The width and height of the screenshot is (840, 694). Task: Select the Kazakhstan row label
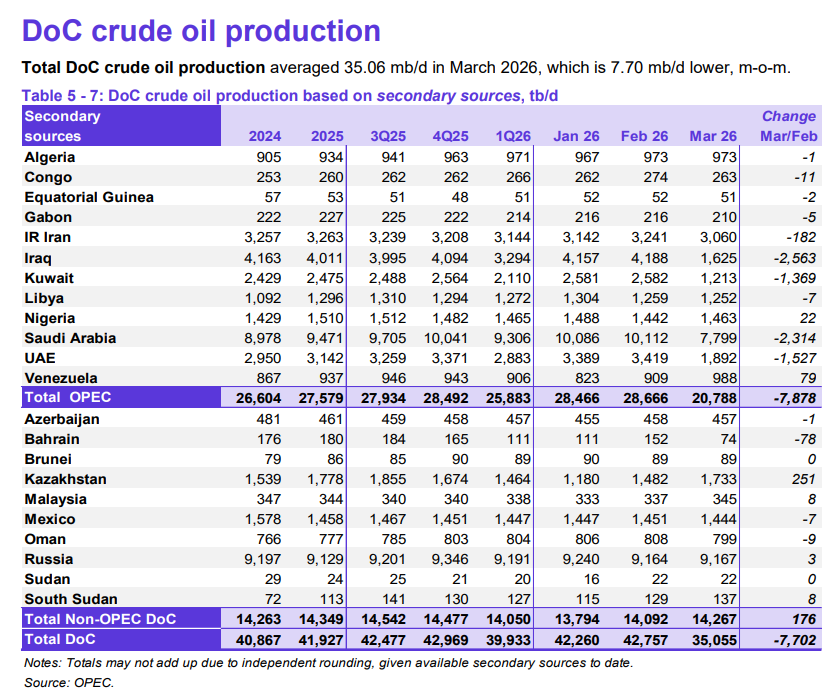[x=65, y=479]
